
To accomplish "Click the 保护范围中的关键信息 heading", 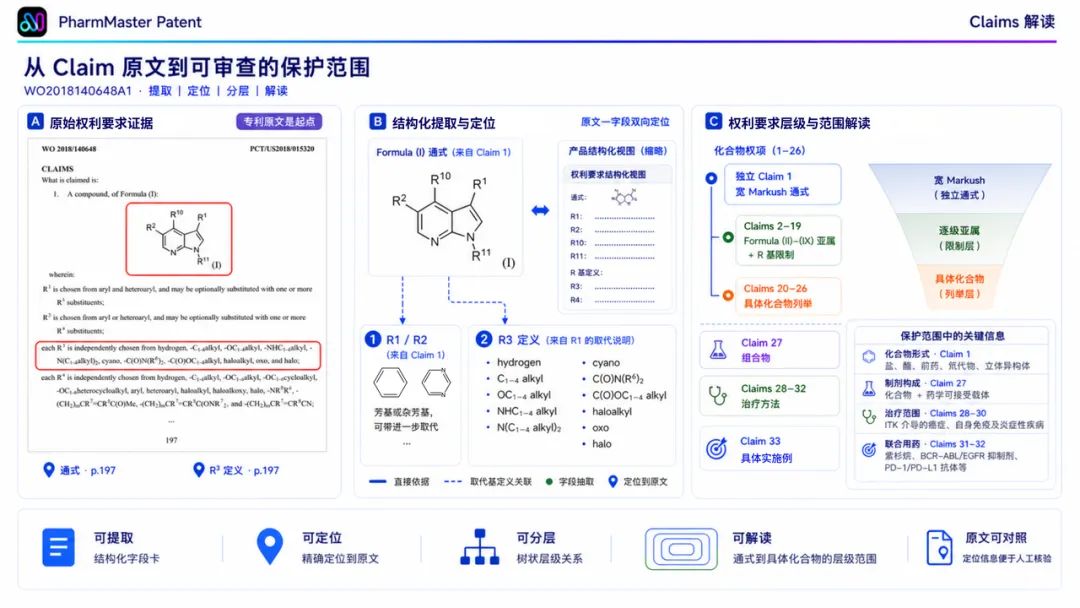I will 953,336.
